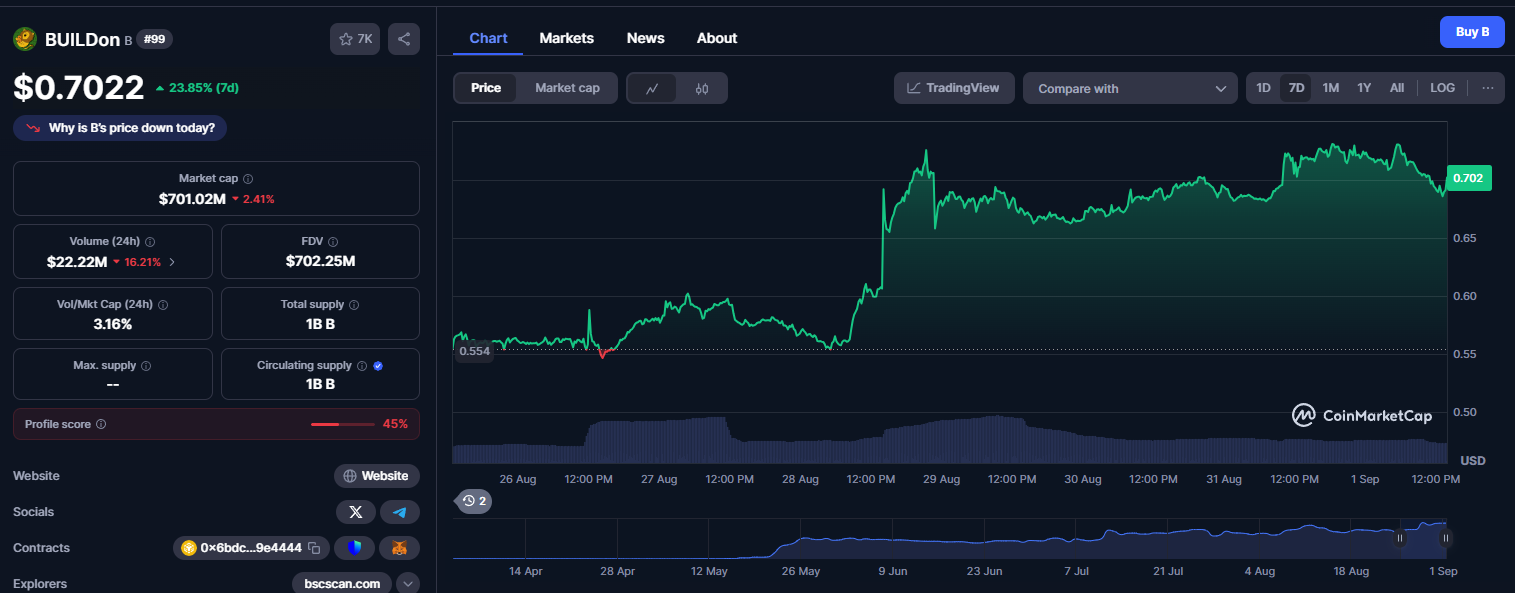Set chart range to 1M
This screenshot has height=593, width=1515.
click(x=1331, y=88)
